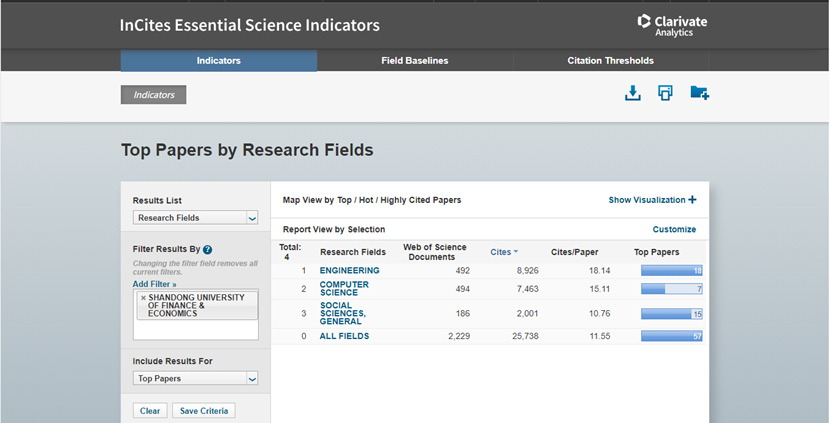Click the print icon
Viewport: 830px width, 423px height.
(665, 93)
